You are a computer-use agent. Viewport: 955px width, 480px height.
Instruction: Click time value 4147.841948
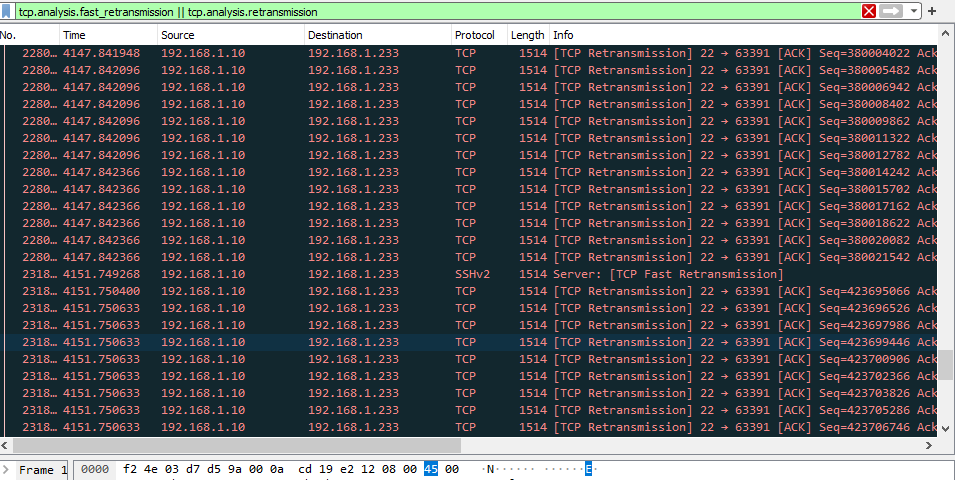tap(101, 53)
